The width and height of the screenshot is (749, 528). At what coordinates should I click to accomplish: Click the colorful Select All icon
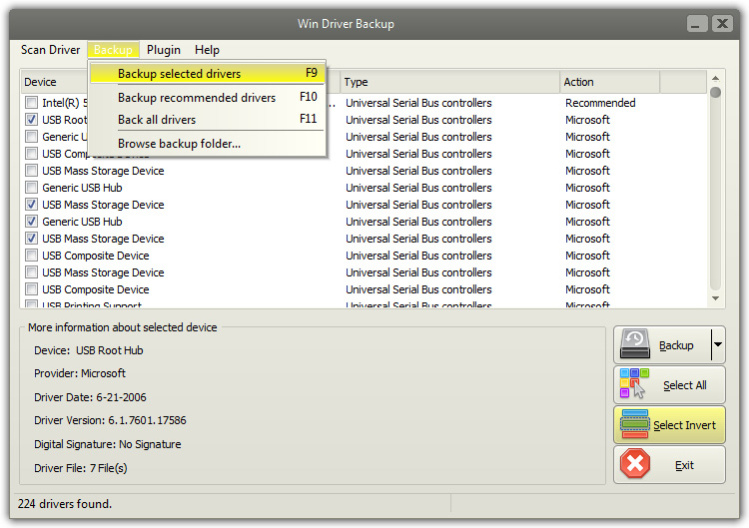point(635,385)
